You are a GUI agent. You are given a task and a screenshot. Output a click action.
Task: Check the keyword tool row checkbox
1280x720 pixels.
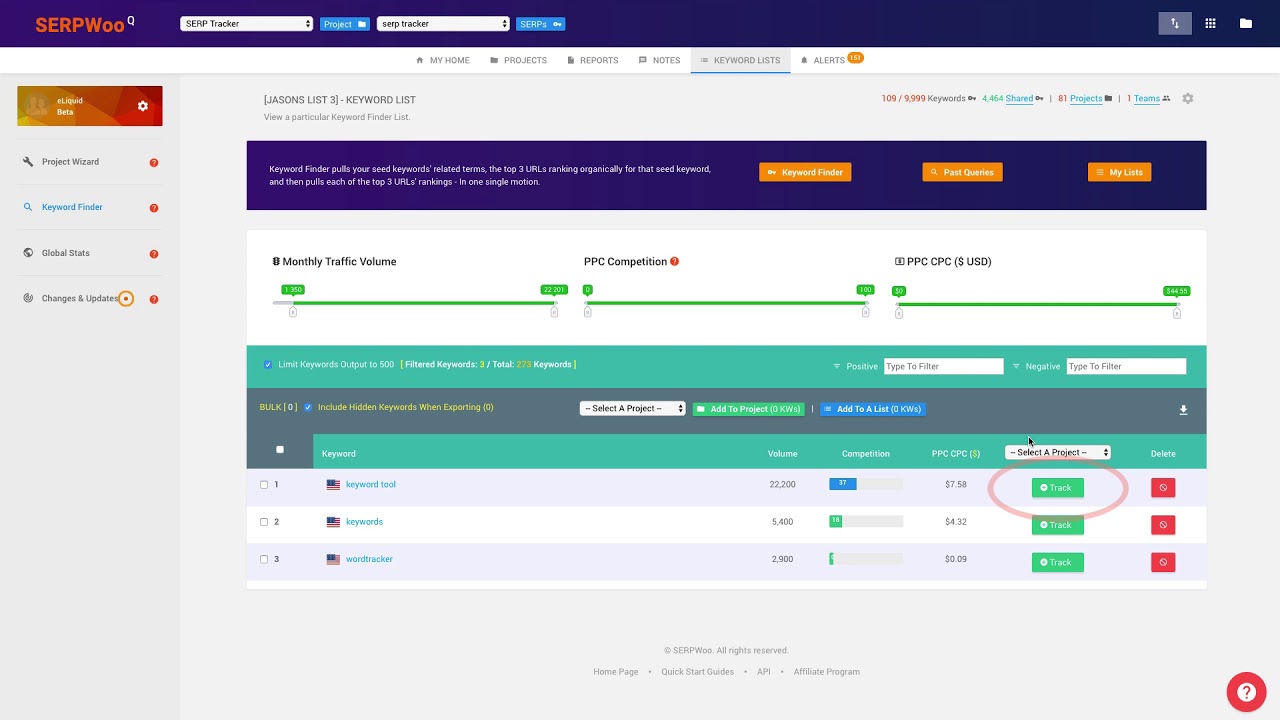[264, 485]
